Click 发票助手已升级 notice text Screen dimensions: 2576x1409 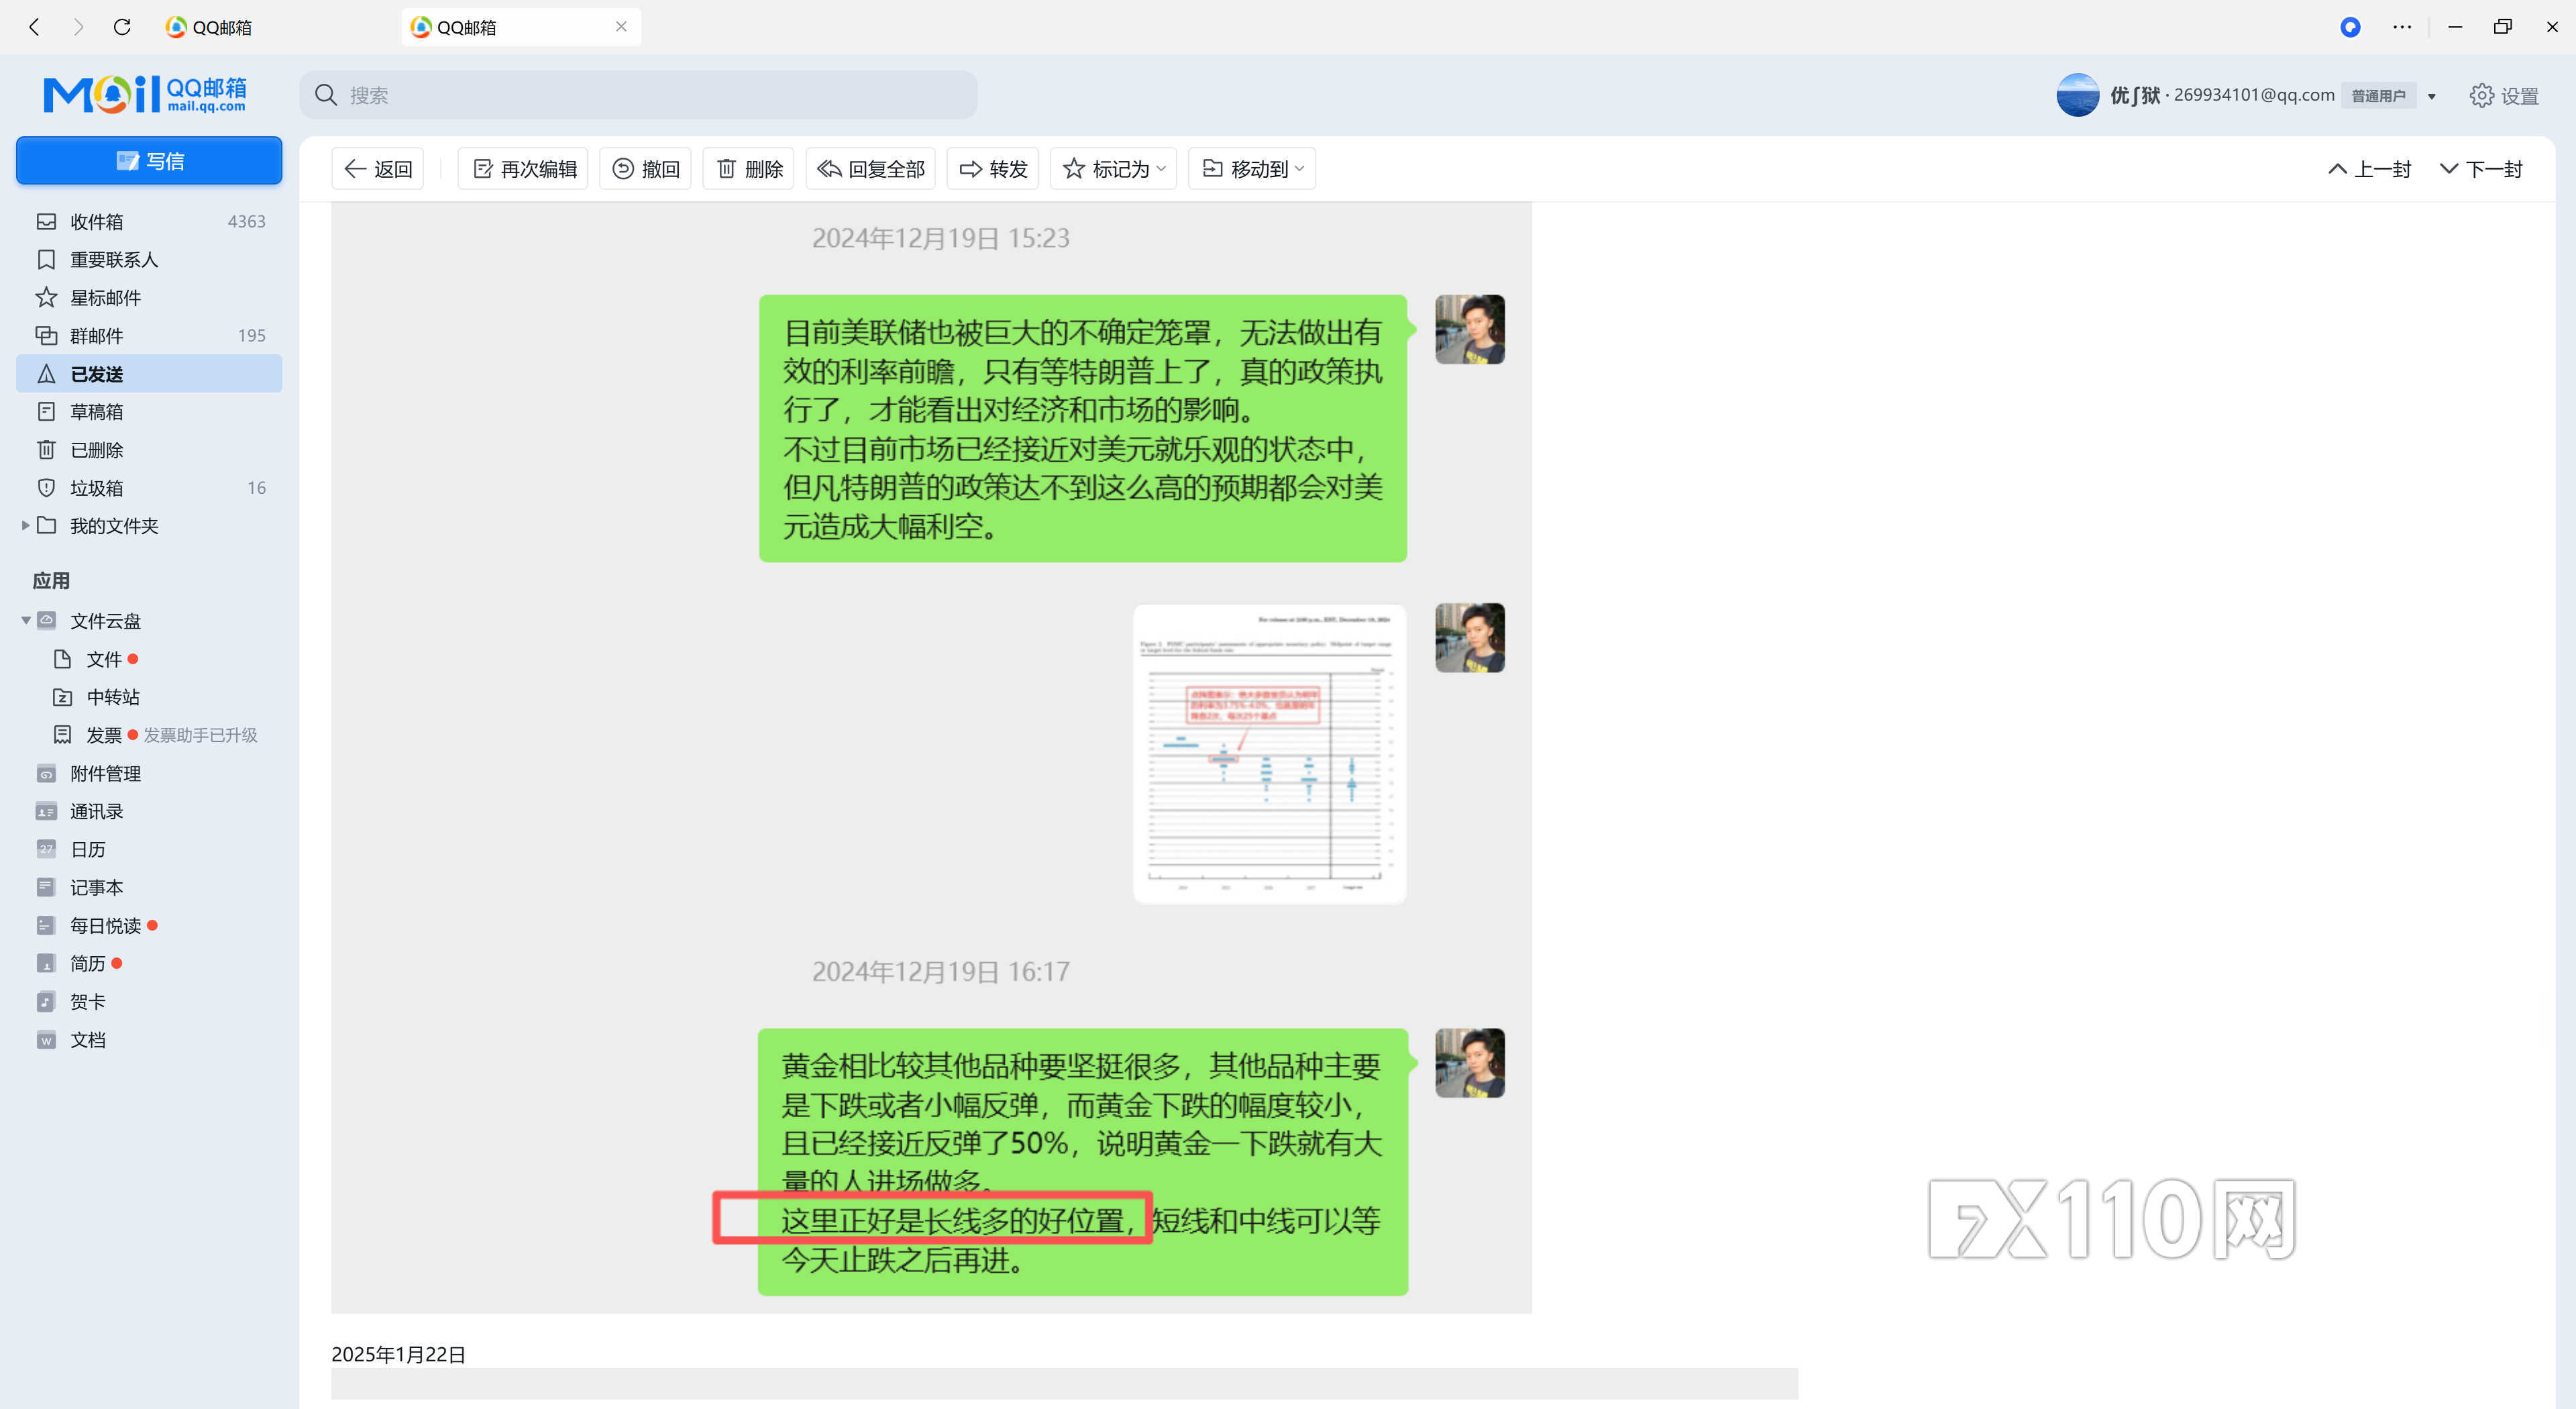pos(200,735)
